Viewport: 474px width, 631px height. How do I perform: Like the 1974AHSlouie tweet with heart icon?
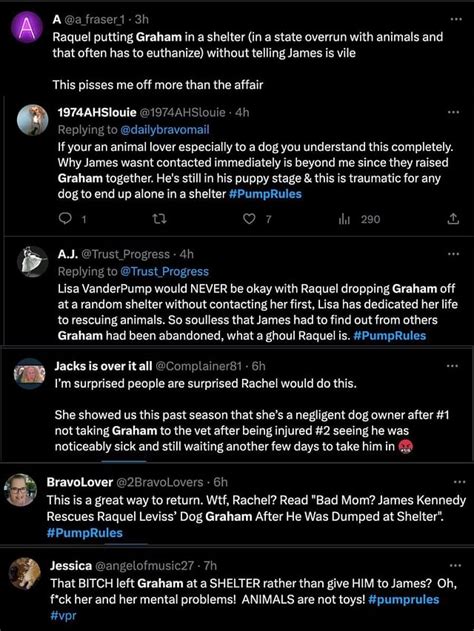(x=249, y=219)
